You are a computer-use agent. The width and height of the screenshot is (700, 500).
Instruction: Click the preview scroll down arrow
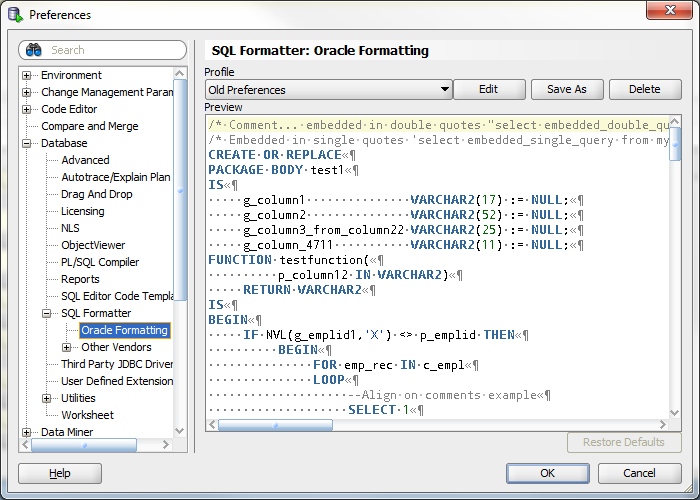click(675, 413)
